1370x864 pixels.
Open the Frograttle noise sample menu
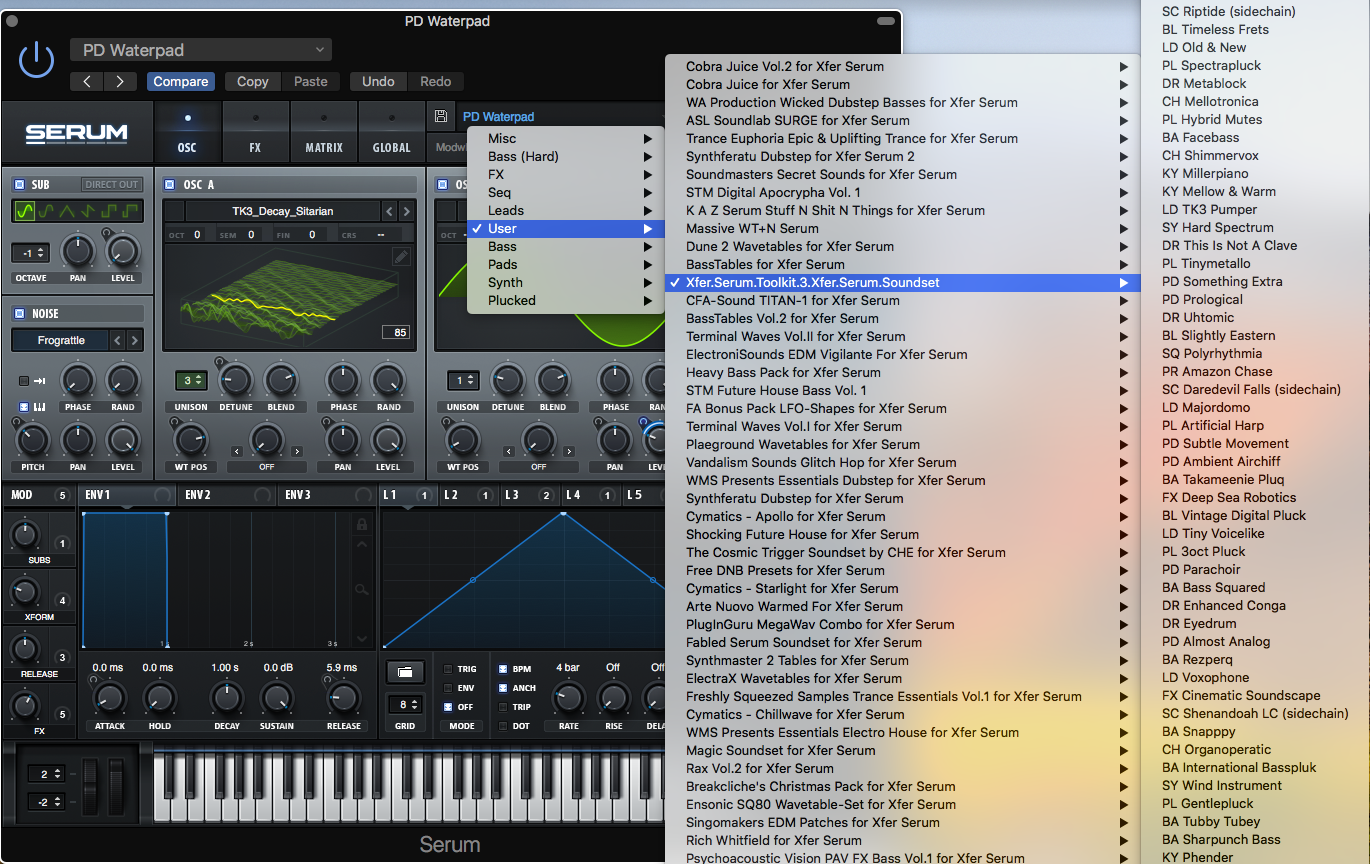pyautogui.click(x=61, y=340)
